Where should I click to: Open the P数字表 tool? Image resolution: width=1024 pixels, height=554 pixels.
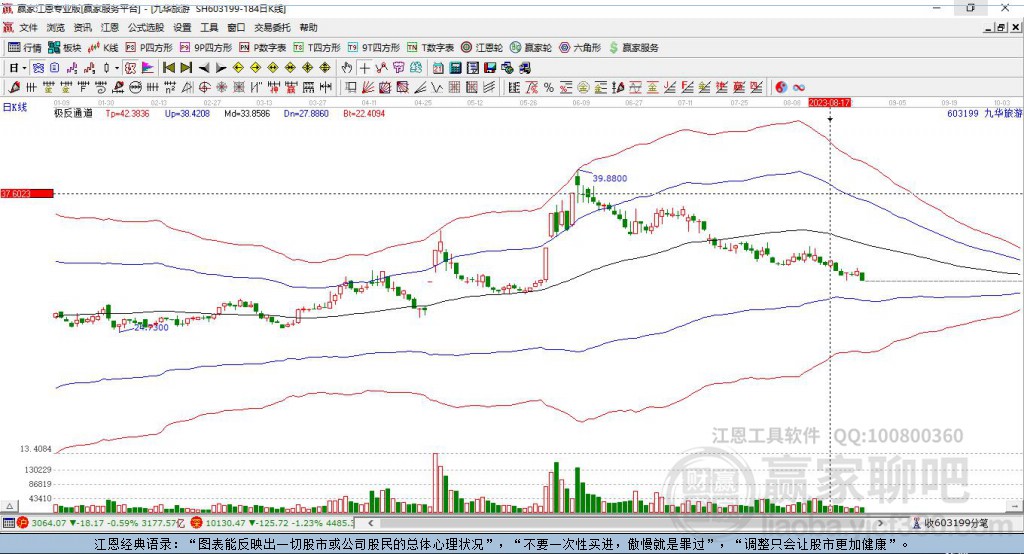click(263, 48)
